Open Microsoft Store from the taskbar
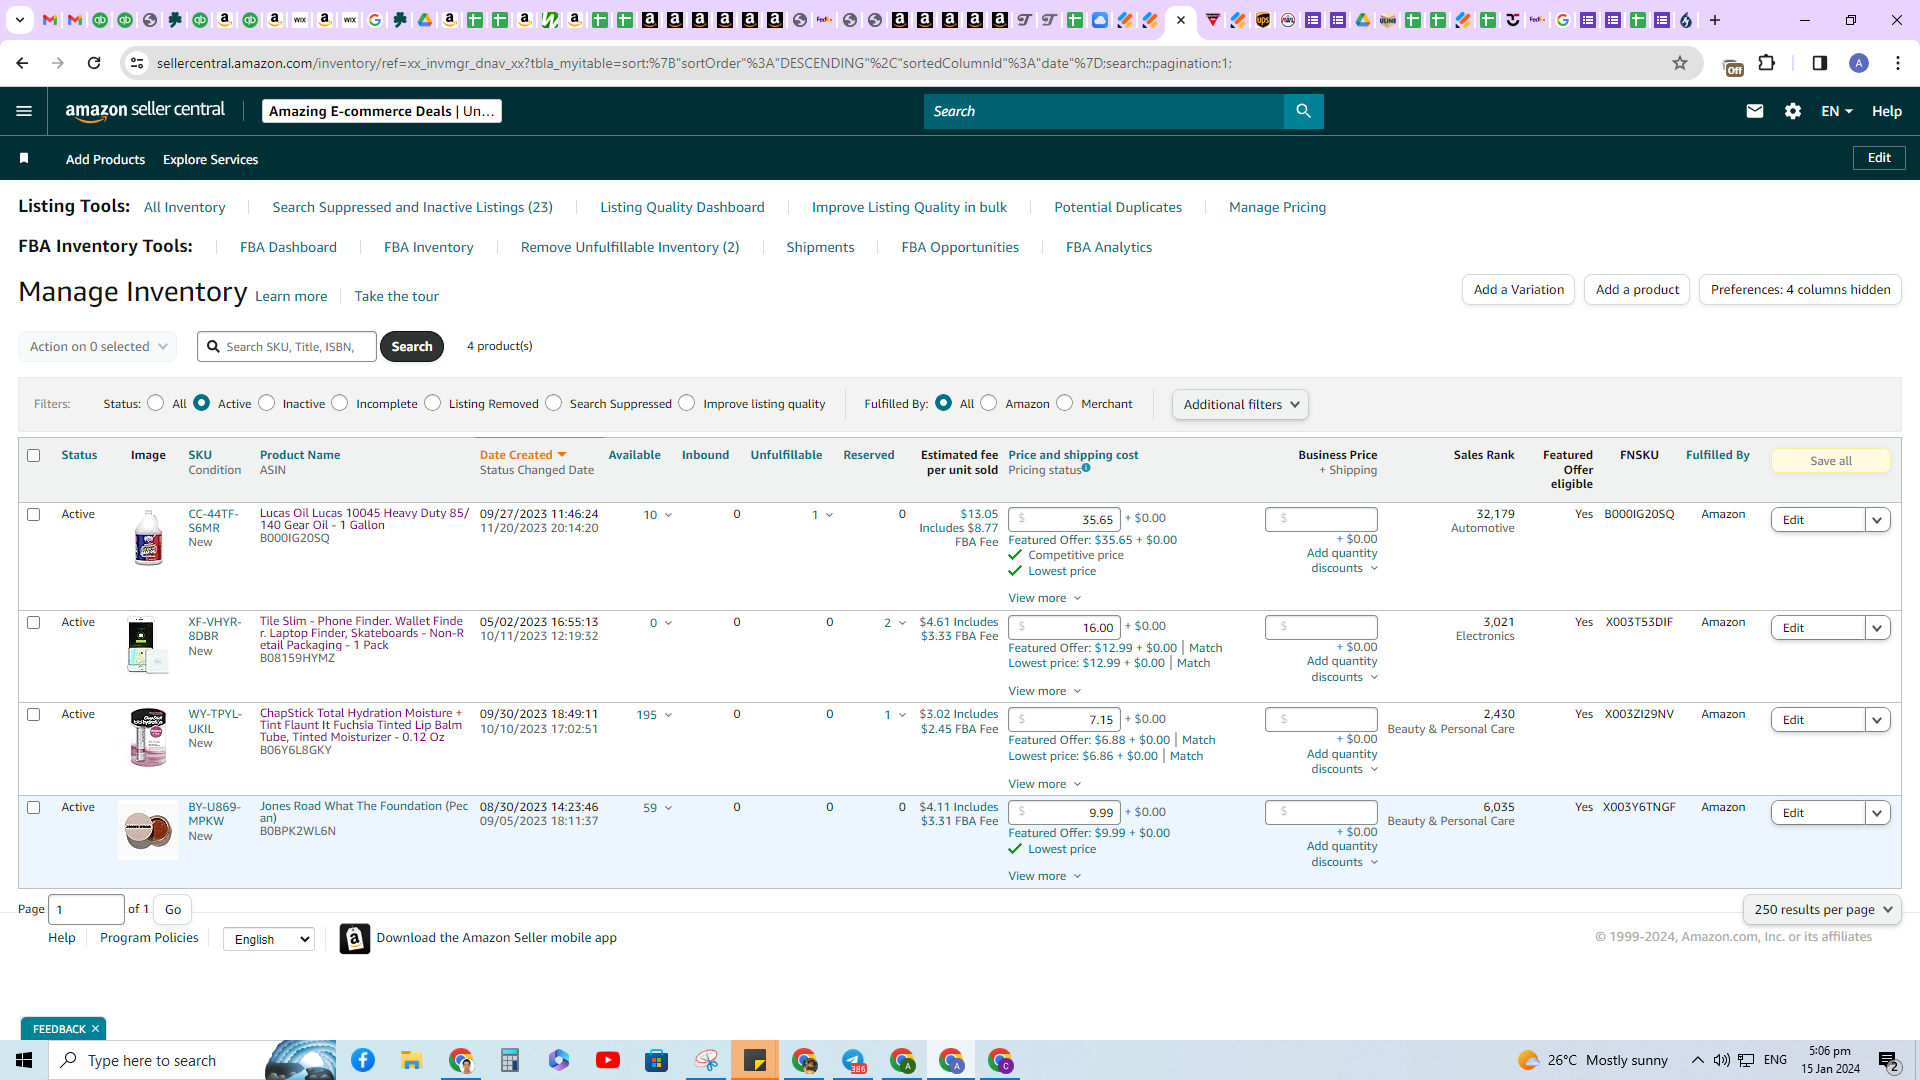 tap(657, 1060)
